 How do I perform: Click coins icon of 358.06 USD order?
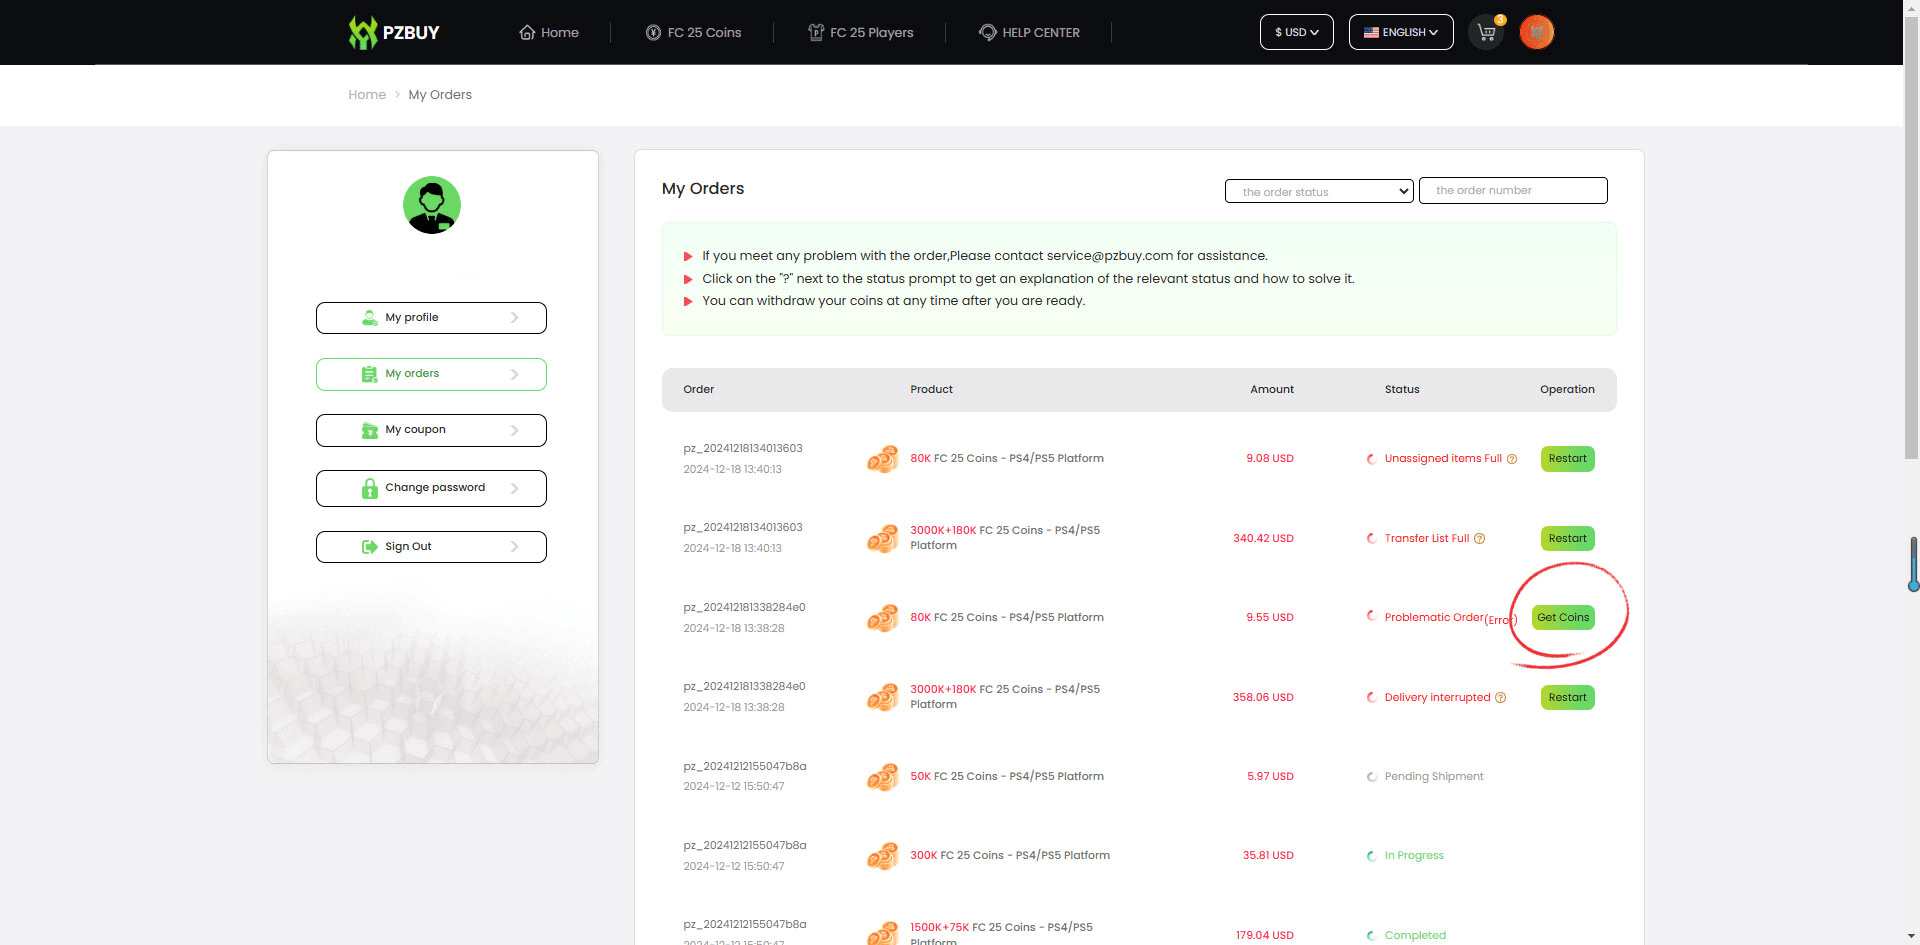(882, 698)
